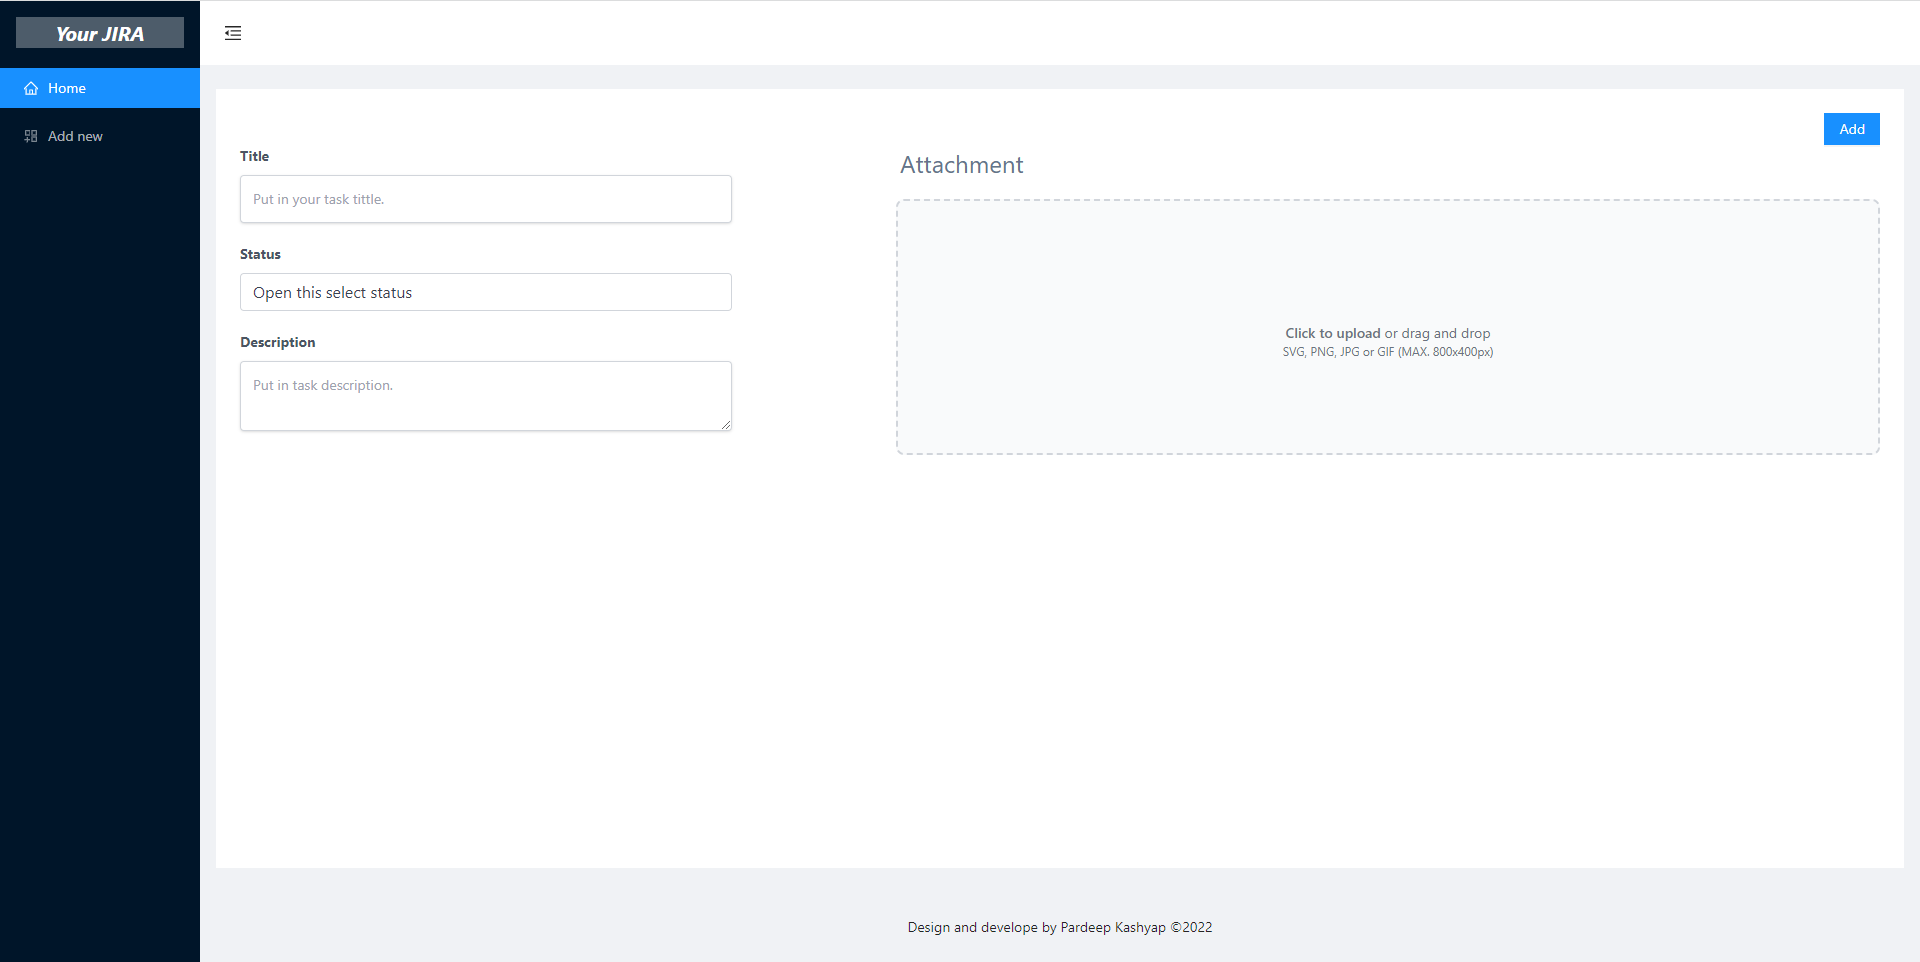Click the Your JIRA logo
1920x962 pixels.
(x=99, y=32)
